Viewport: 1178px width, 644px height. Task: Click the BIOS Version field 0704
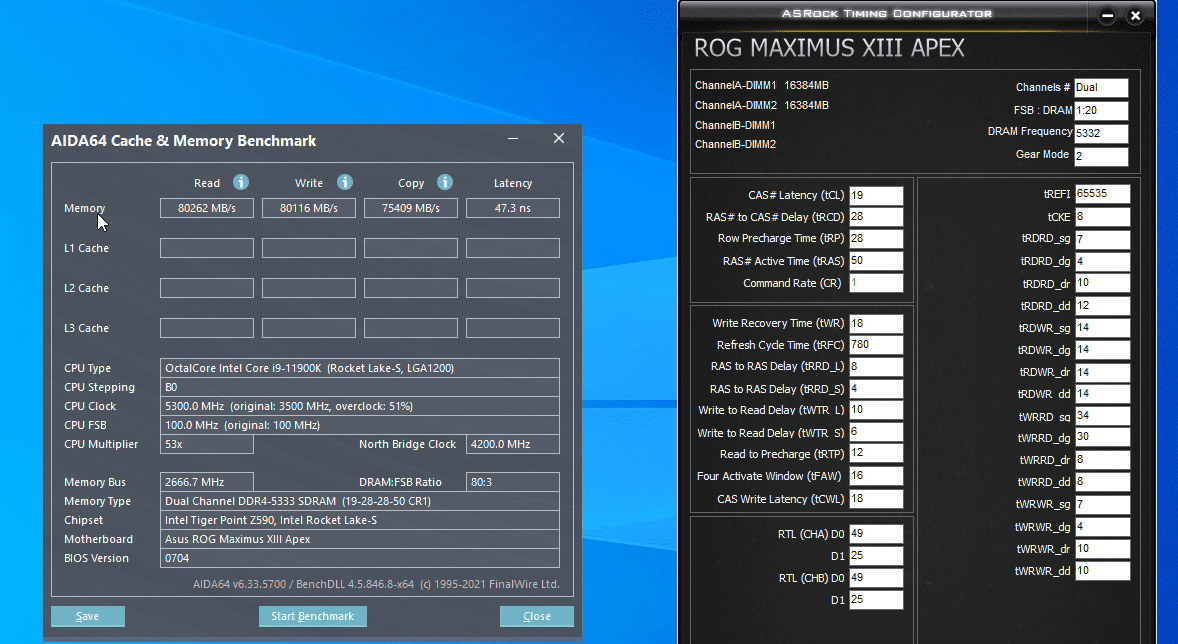[360, 558]
